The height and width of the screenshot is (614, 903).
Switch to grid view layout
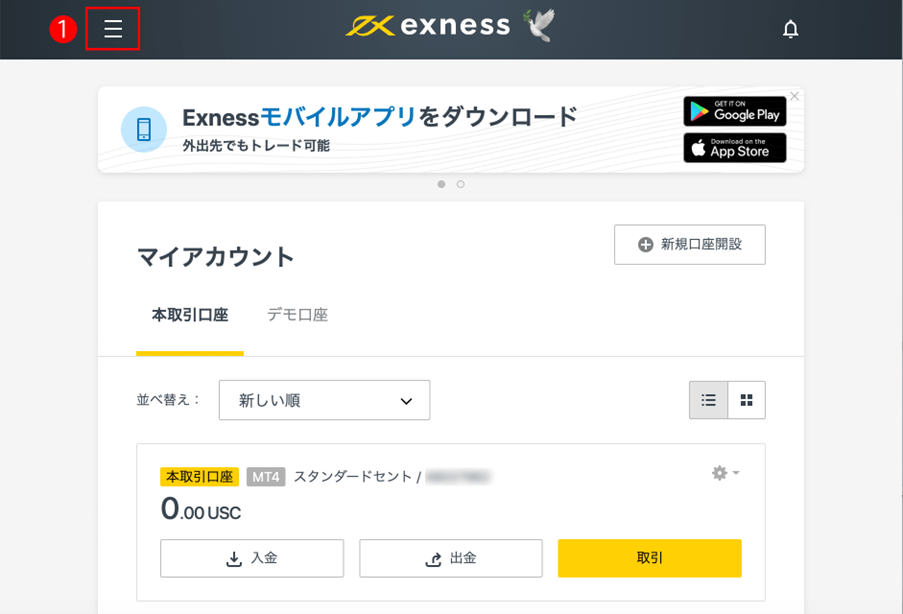point(746,400)
